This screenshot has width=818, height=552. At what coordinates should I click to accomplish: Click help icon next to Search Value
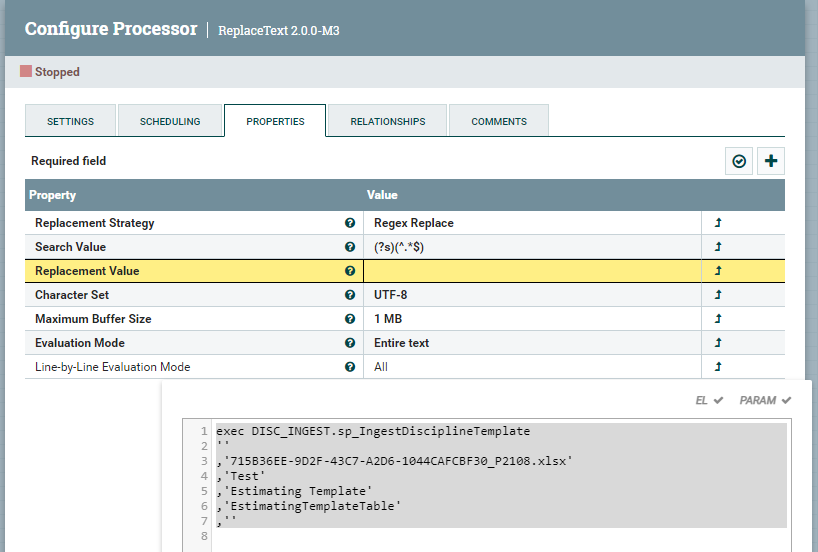350,247
